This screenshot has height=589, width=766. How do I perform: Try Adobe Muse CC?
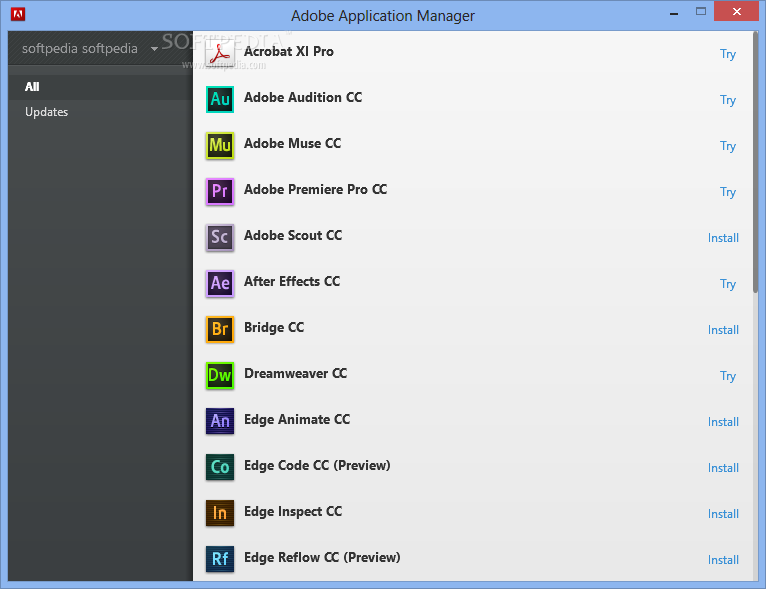click(728, 146)
